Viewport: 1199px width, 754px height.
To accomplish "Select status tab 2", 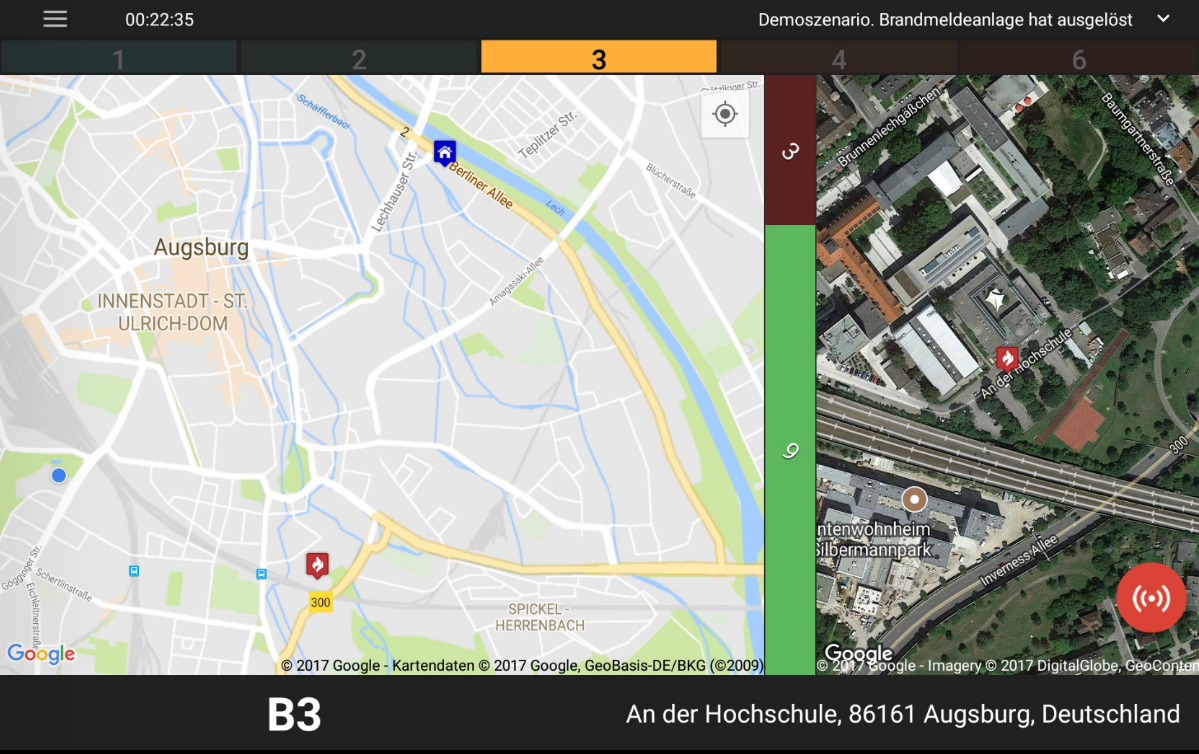I will [359, 58].
